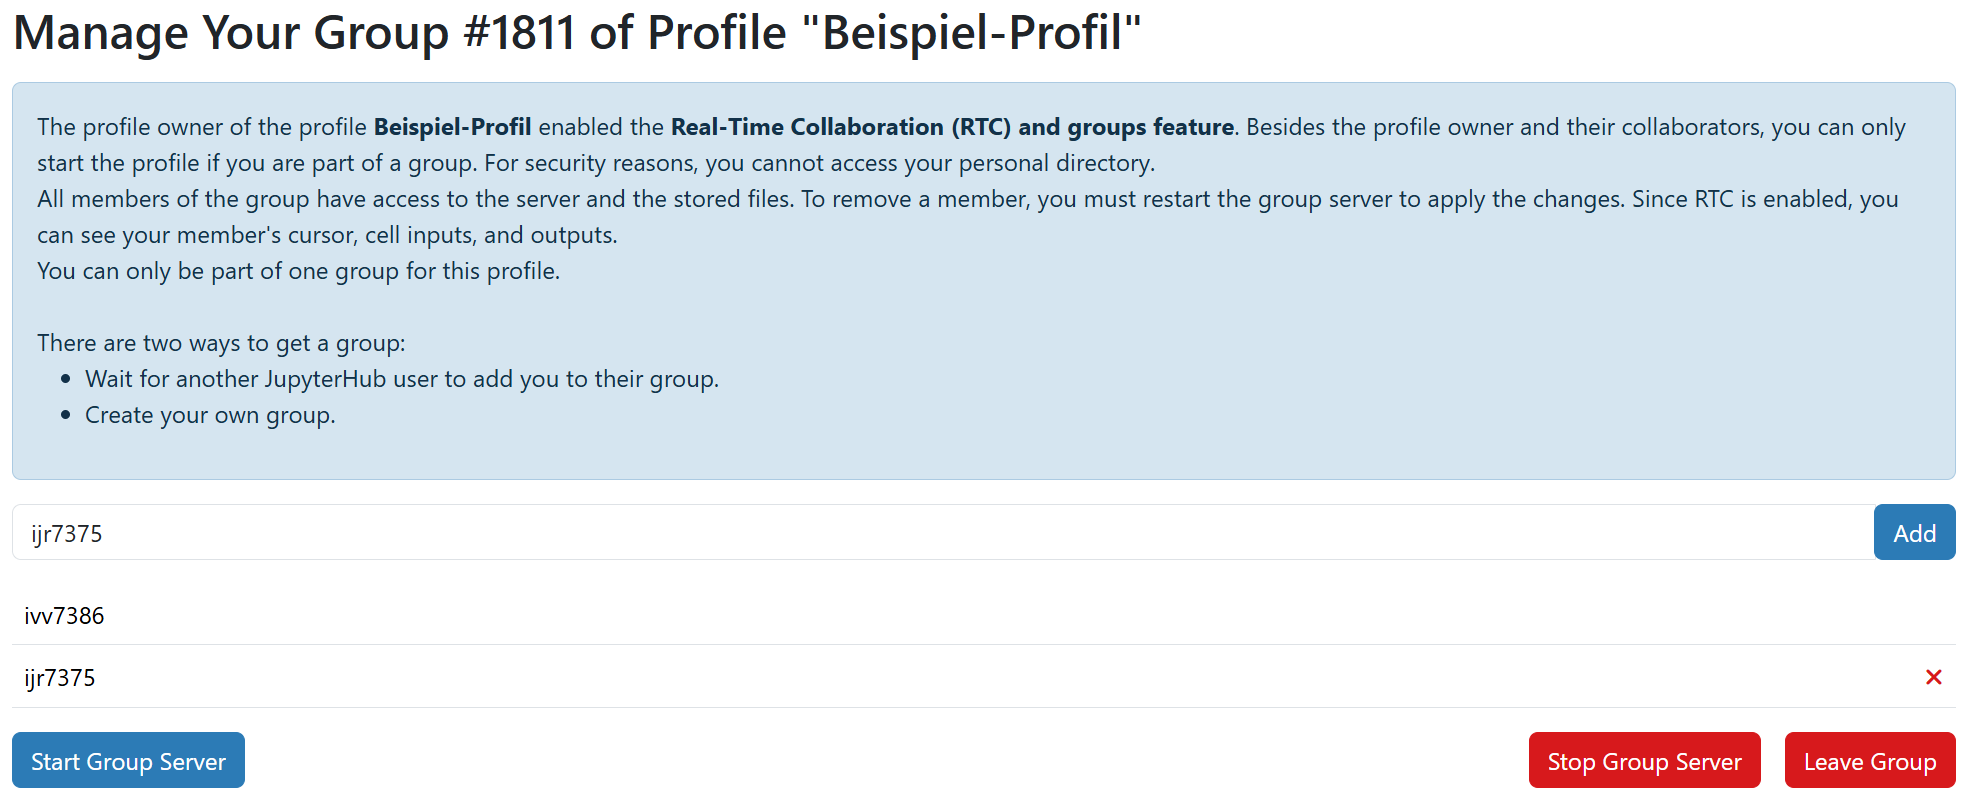Screen dimensions: 1973x807
Task: Select the ijr7375 entry in the member list
Action: pyautogui.click(x=60, y=678)
